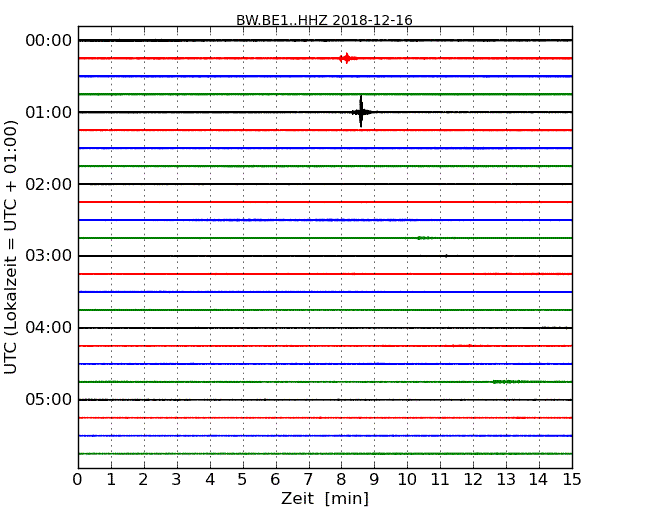Viewport: 650px width, 520px height.
Task: Select the 02:00 time label
Action: click(49, 184)
